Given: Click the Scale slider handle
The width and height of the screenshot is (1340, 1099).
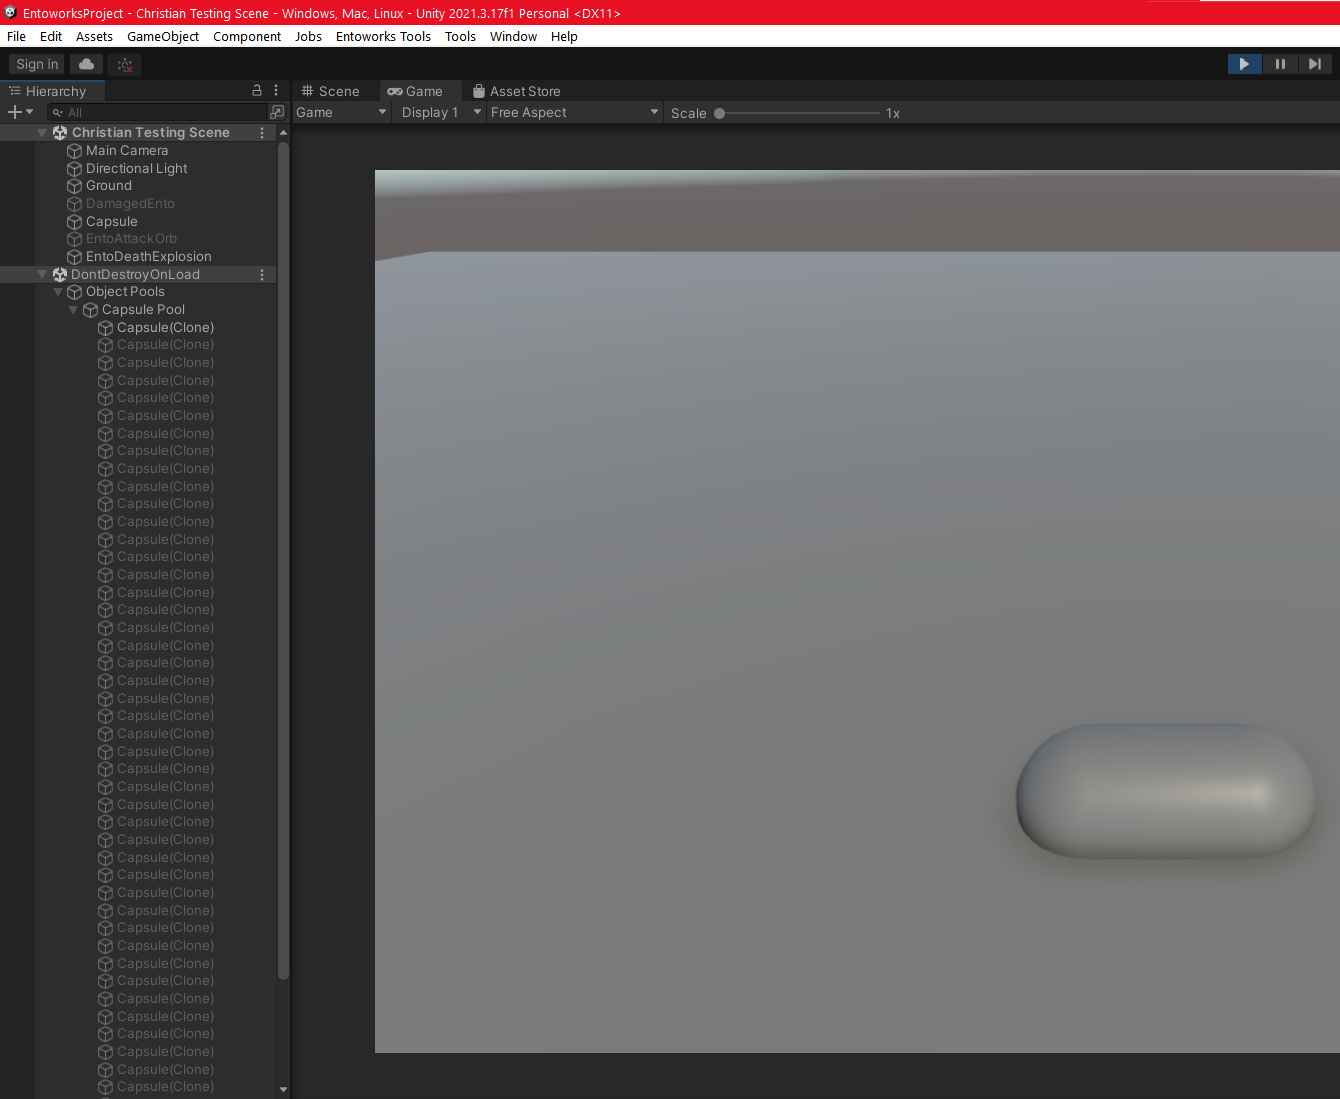Looking at the screenshot, I should pos(719,113).
